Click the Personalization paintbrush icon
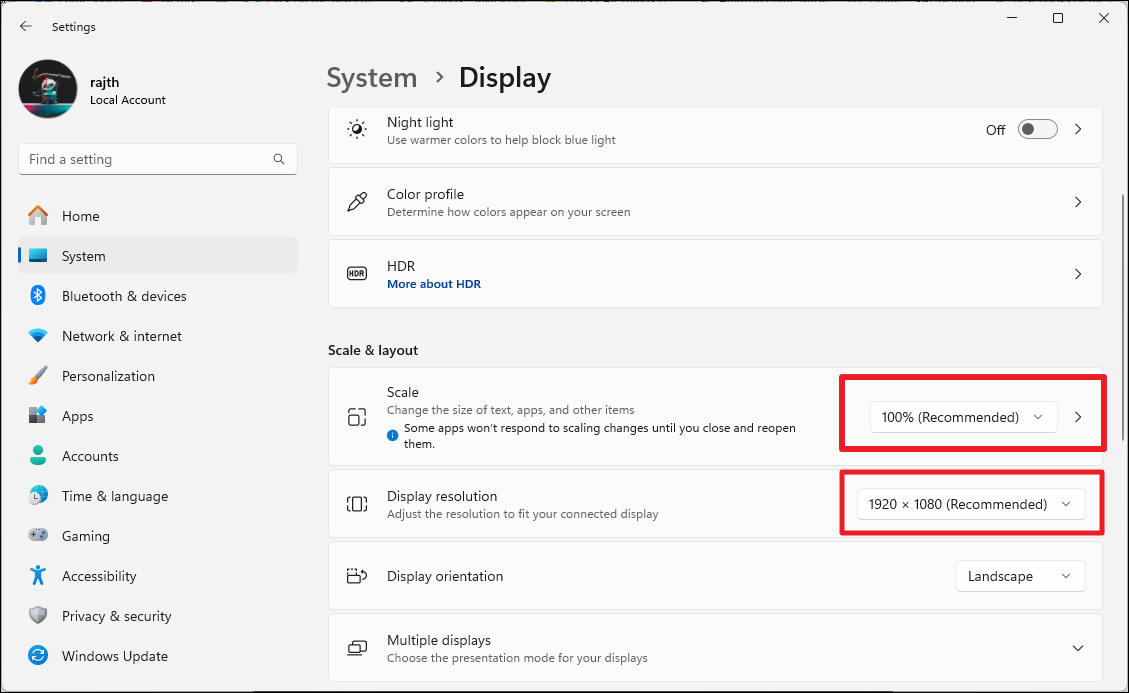1129x693 pixels. point(38,376)
